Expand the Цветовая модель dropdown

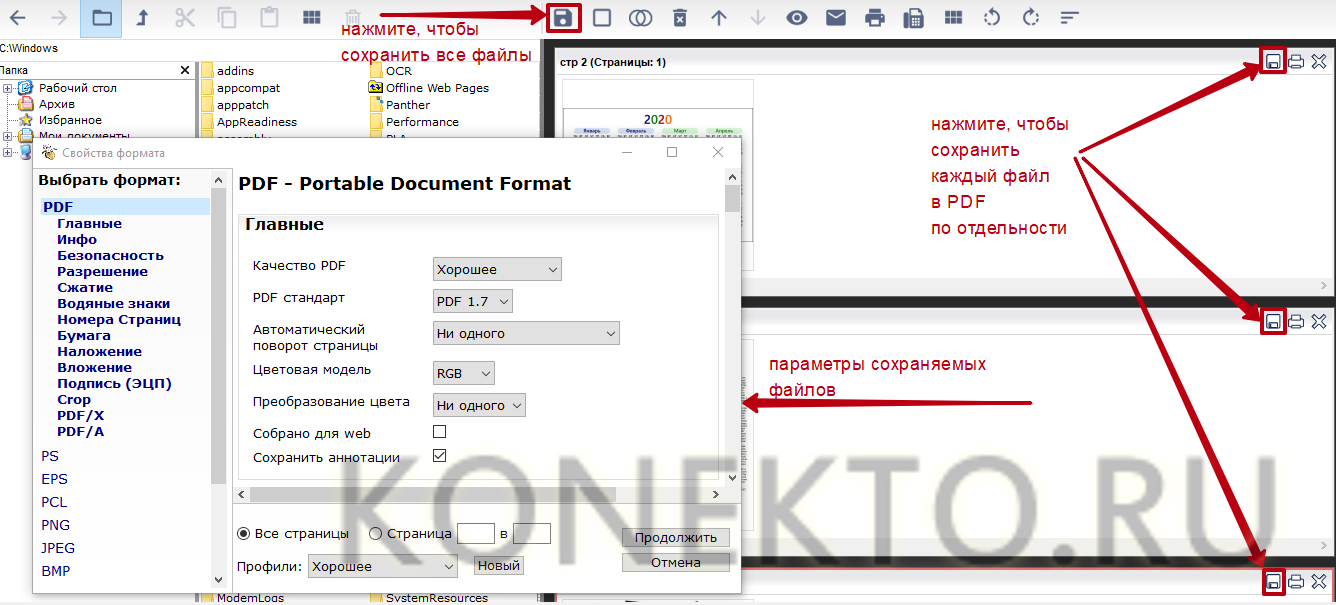click(464, 373)
